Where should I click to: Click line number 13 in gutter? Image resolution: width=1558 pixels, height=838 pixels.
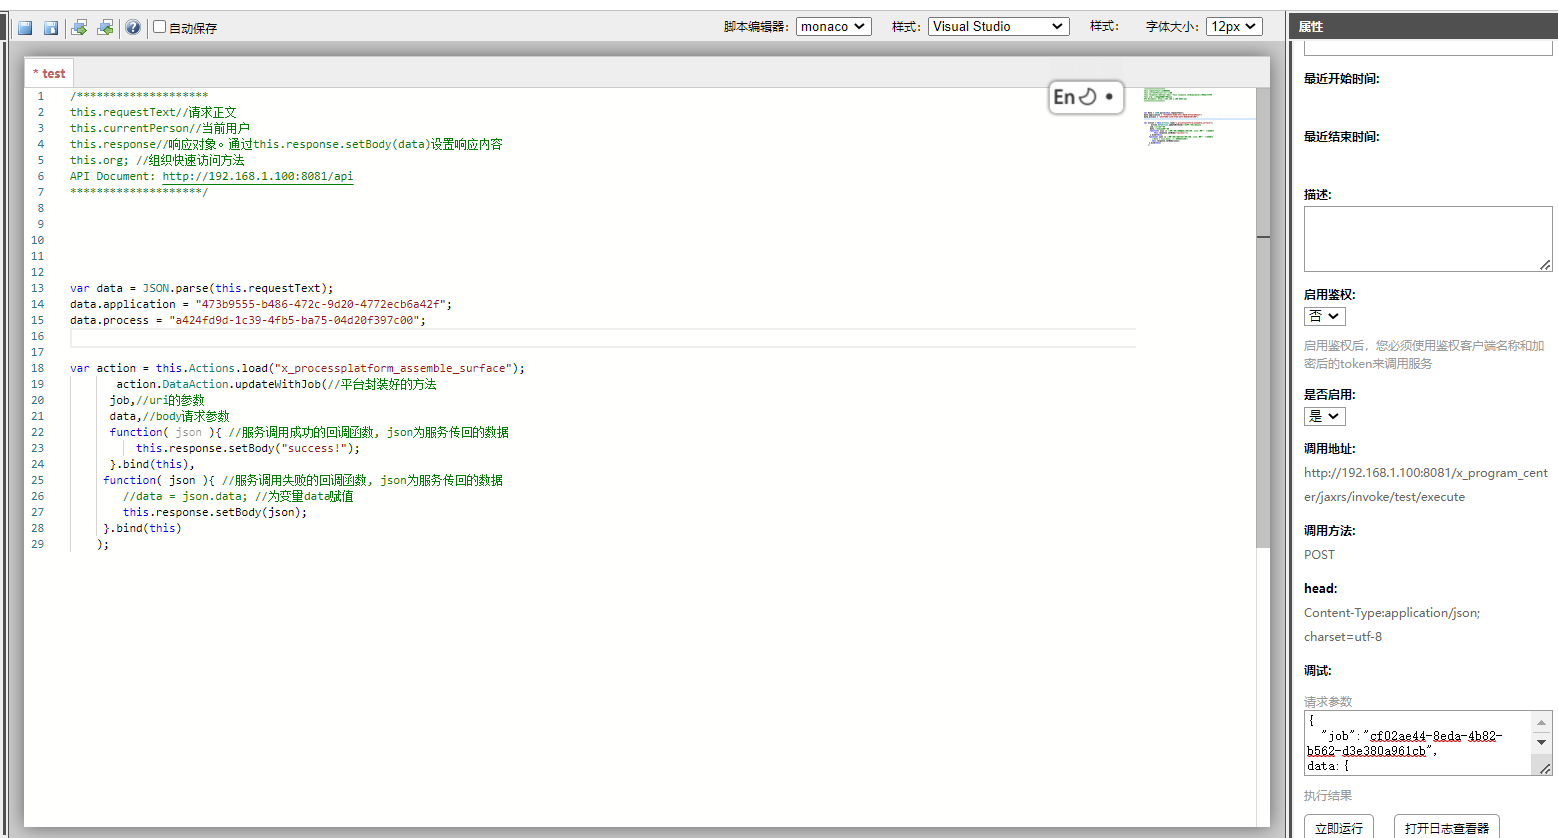38,288
